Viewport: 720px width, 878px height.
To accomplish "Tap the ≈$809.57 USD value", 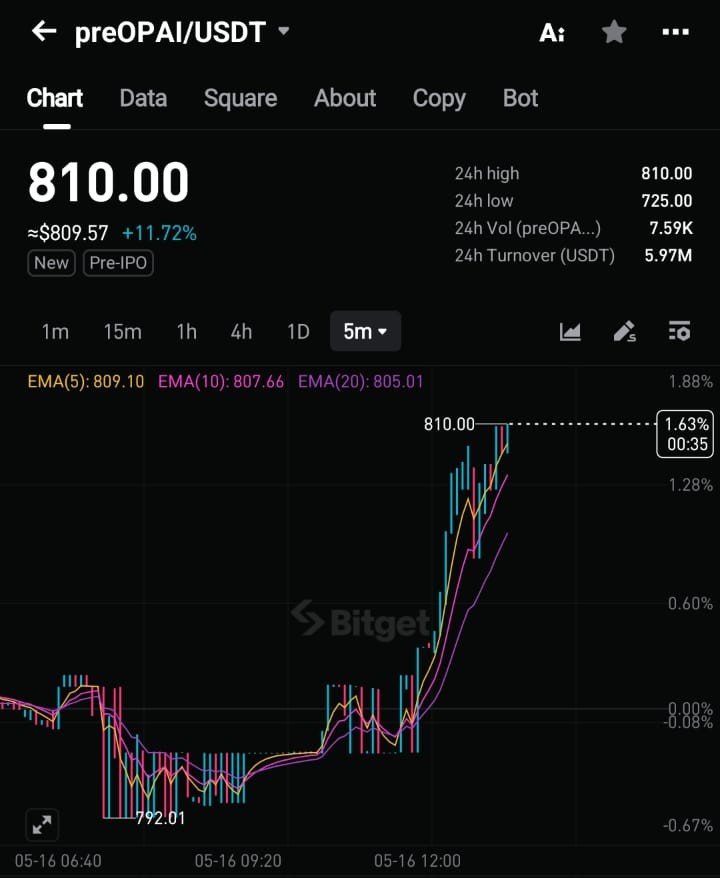I will coord(68,233).
